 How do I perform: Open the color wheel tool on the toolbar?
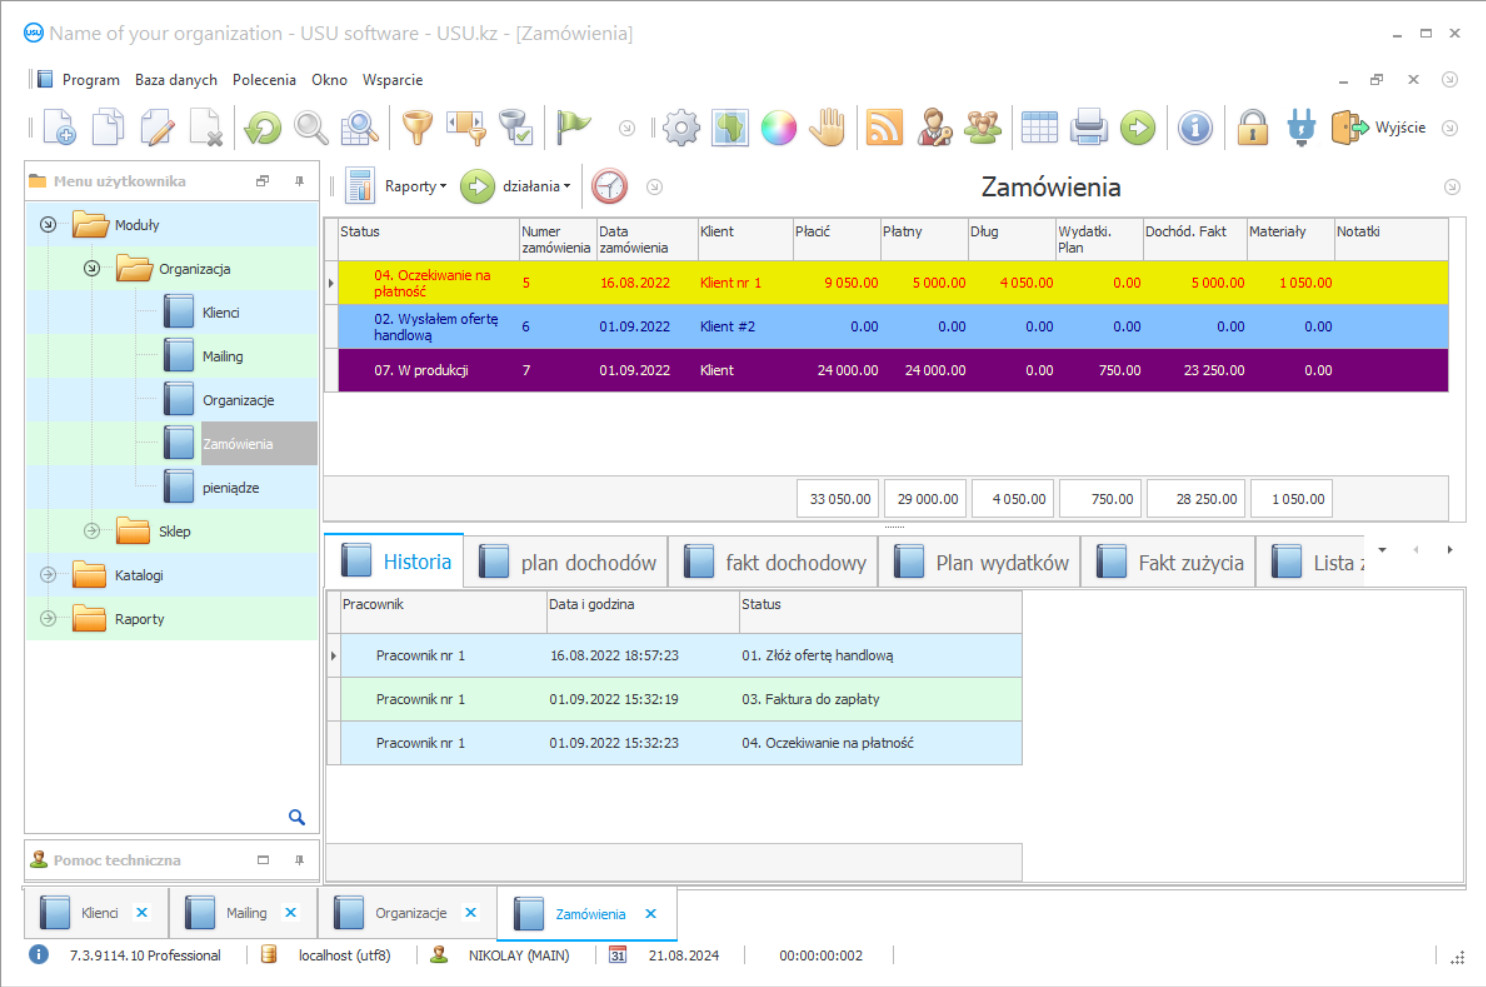(x=779, y=127)
